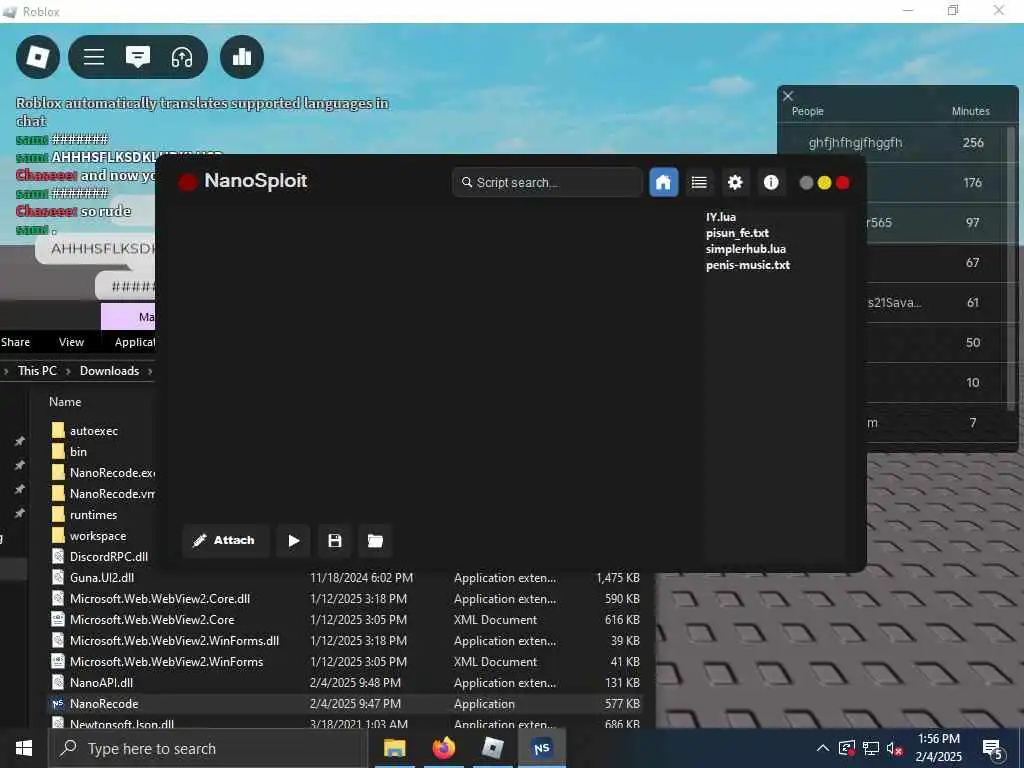Expand the chevron after This PC
This screenshot has width=1024, height=768.
[68, 371]
